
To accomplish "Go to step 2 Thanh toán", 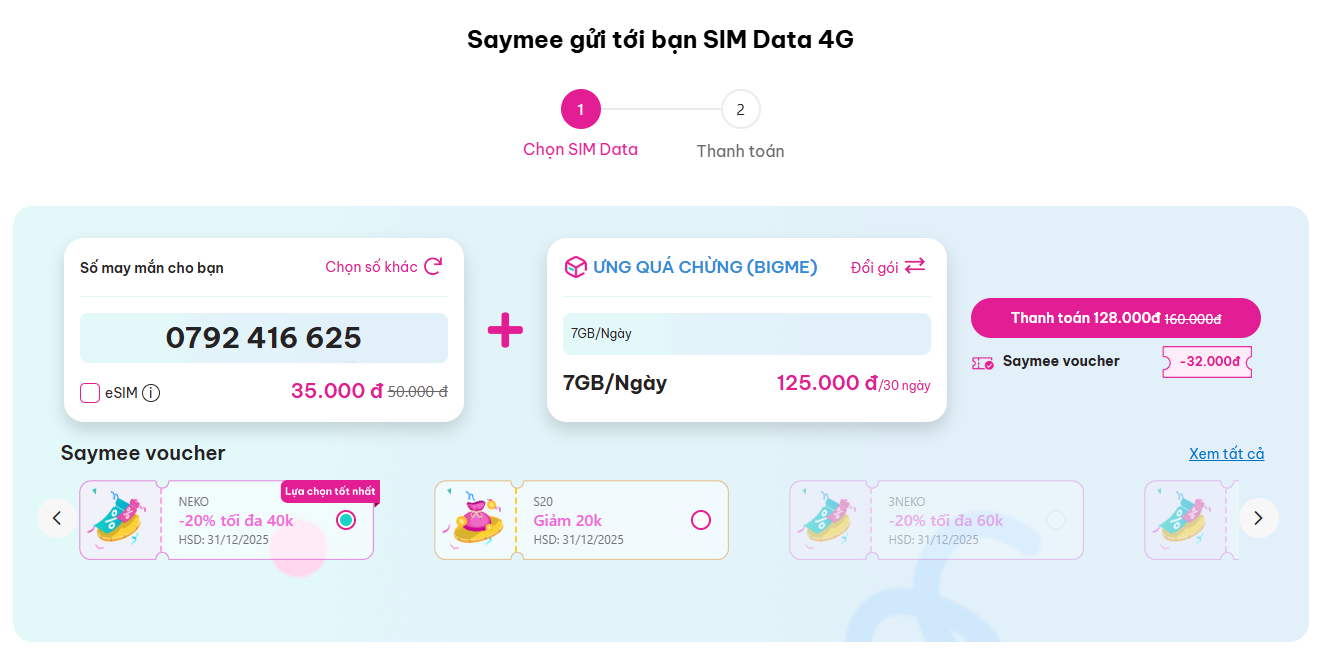I will coord(740,110).
